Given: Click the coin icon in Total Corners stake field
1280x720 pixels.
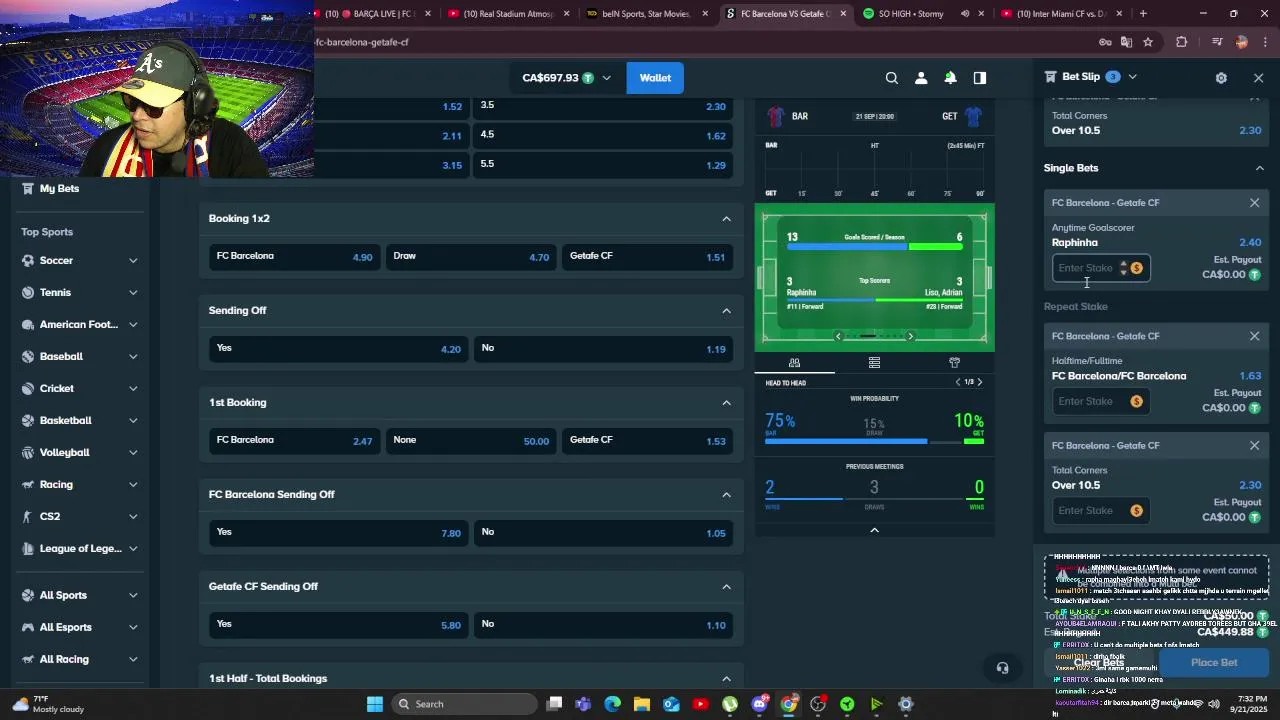Looking at the screenshot, I should (x=1136, y=511).
